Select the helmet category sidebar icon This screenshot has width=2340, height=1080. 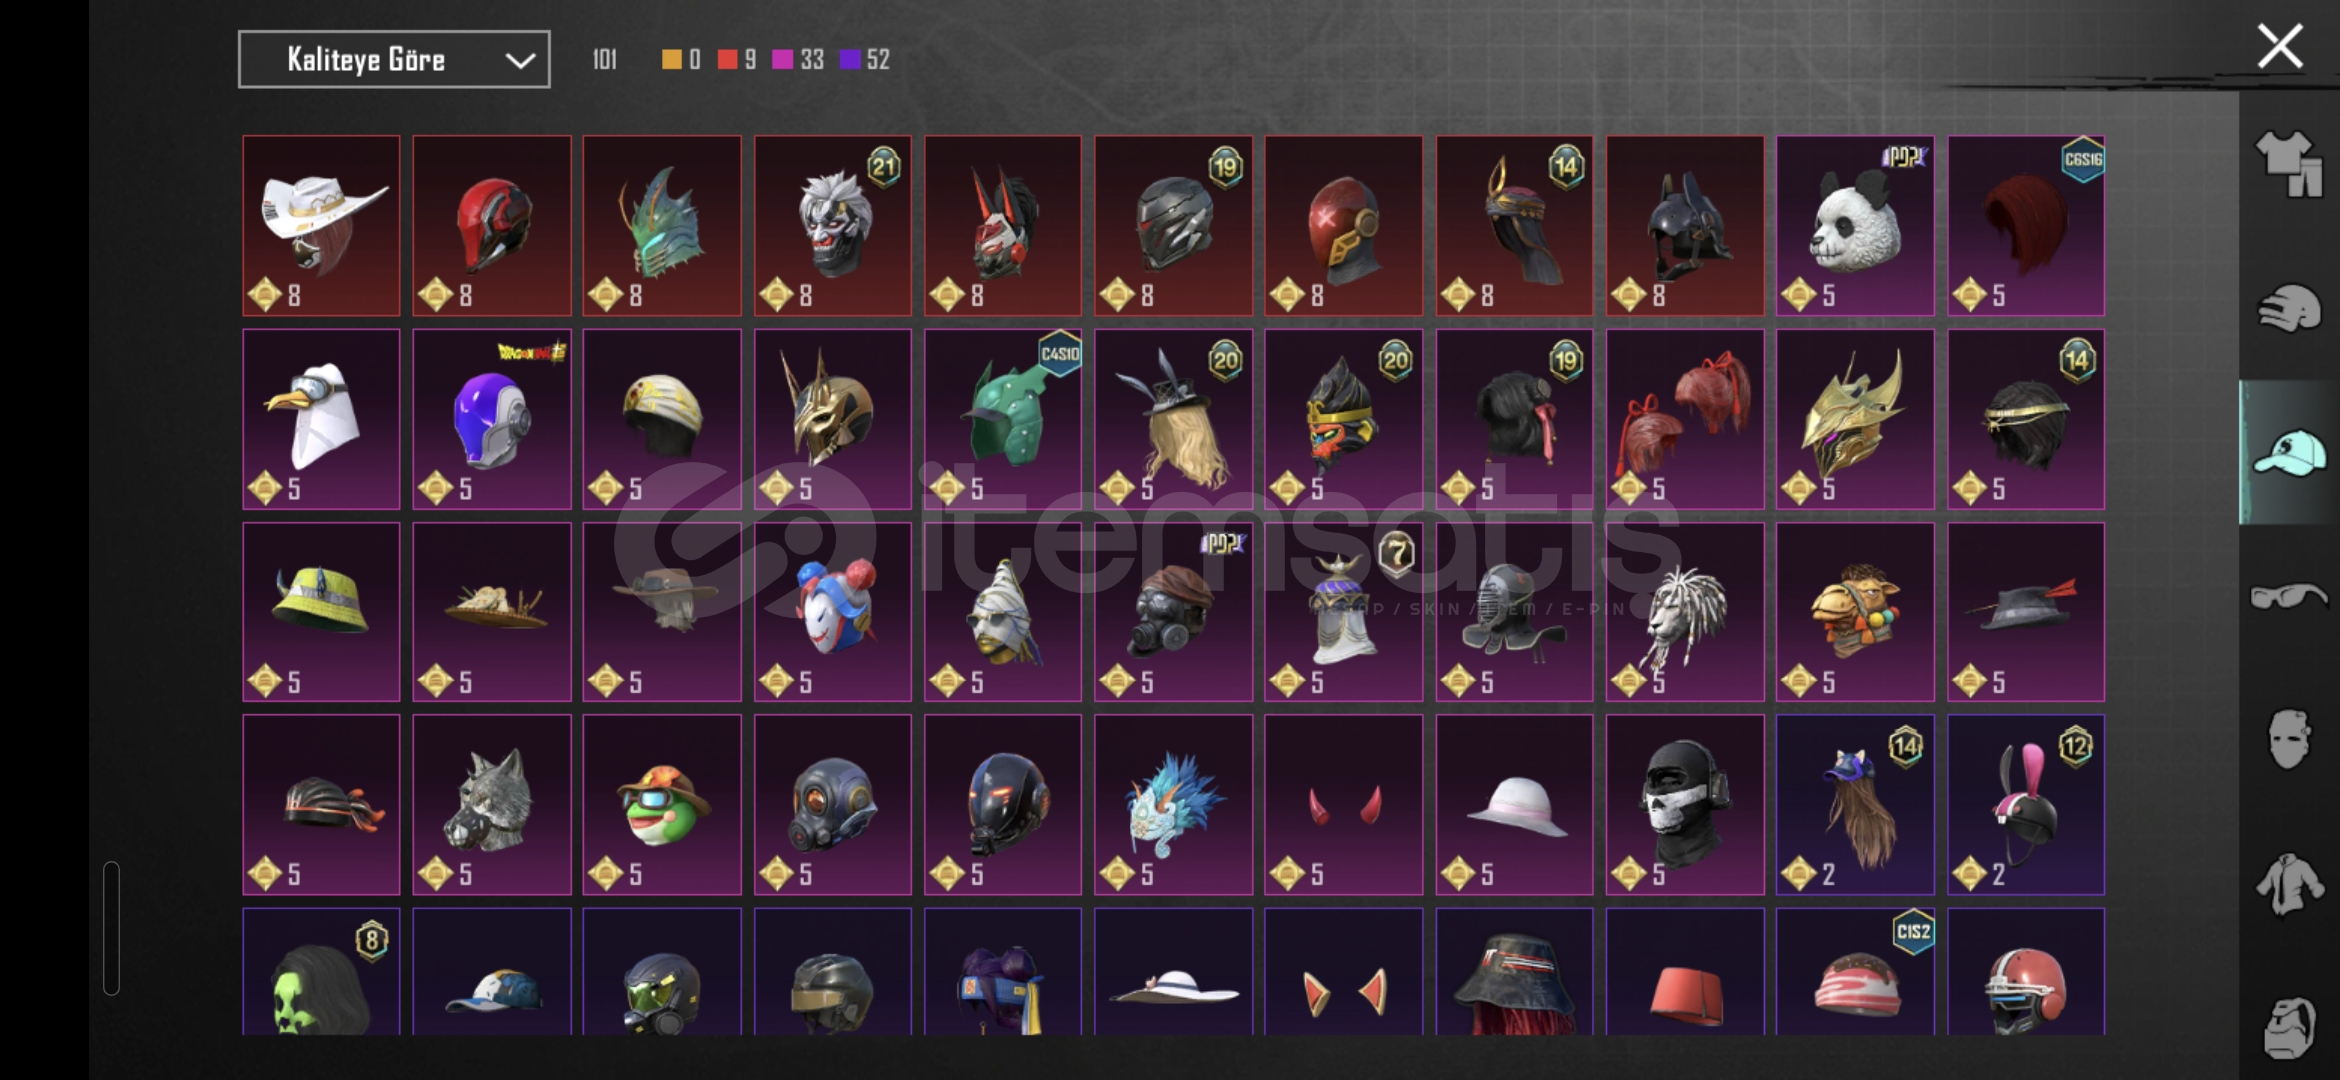click(2288, 307)
